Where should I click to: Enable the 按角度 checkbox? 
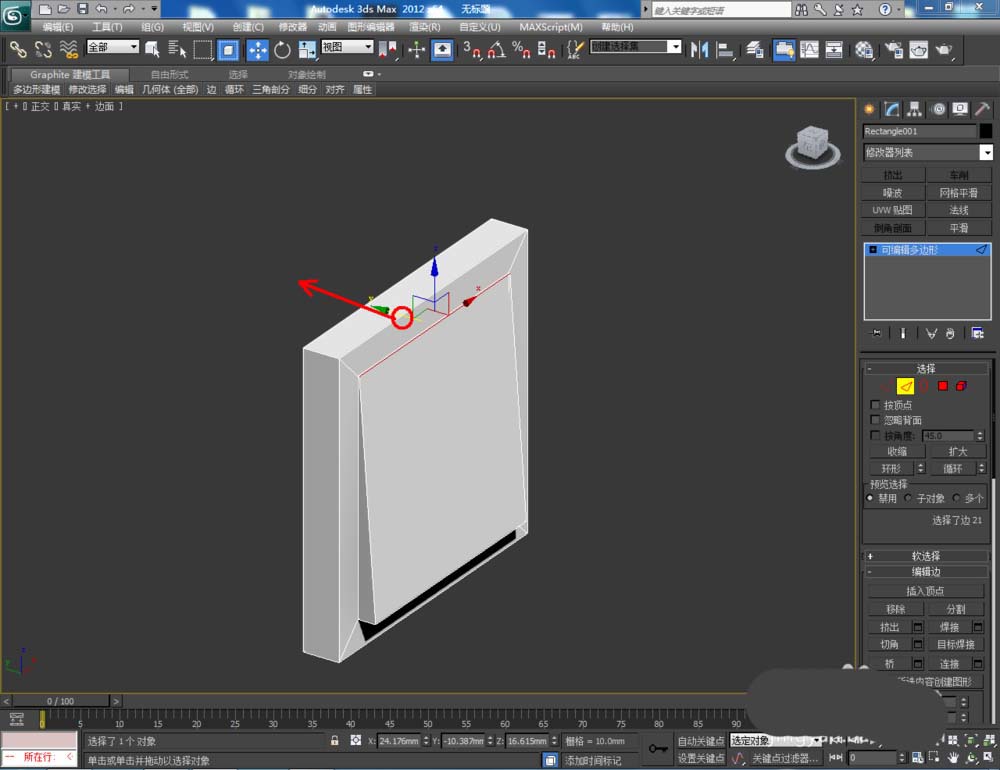875,436
